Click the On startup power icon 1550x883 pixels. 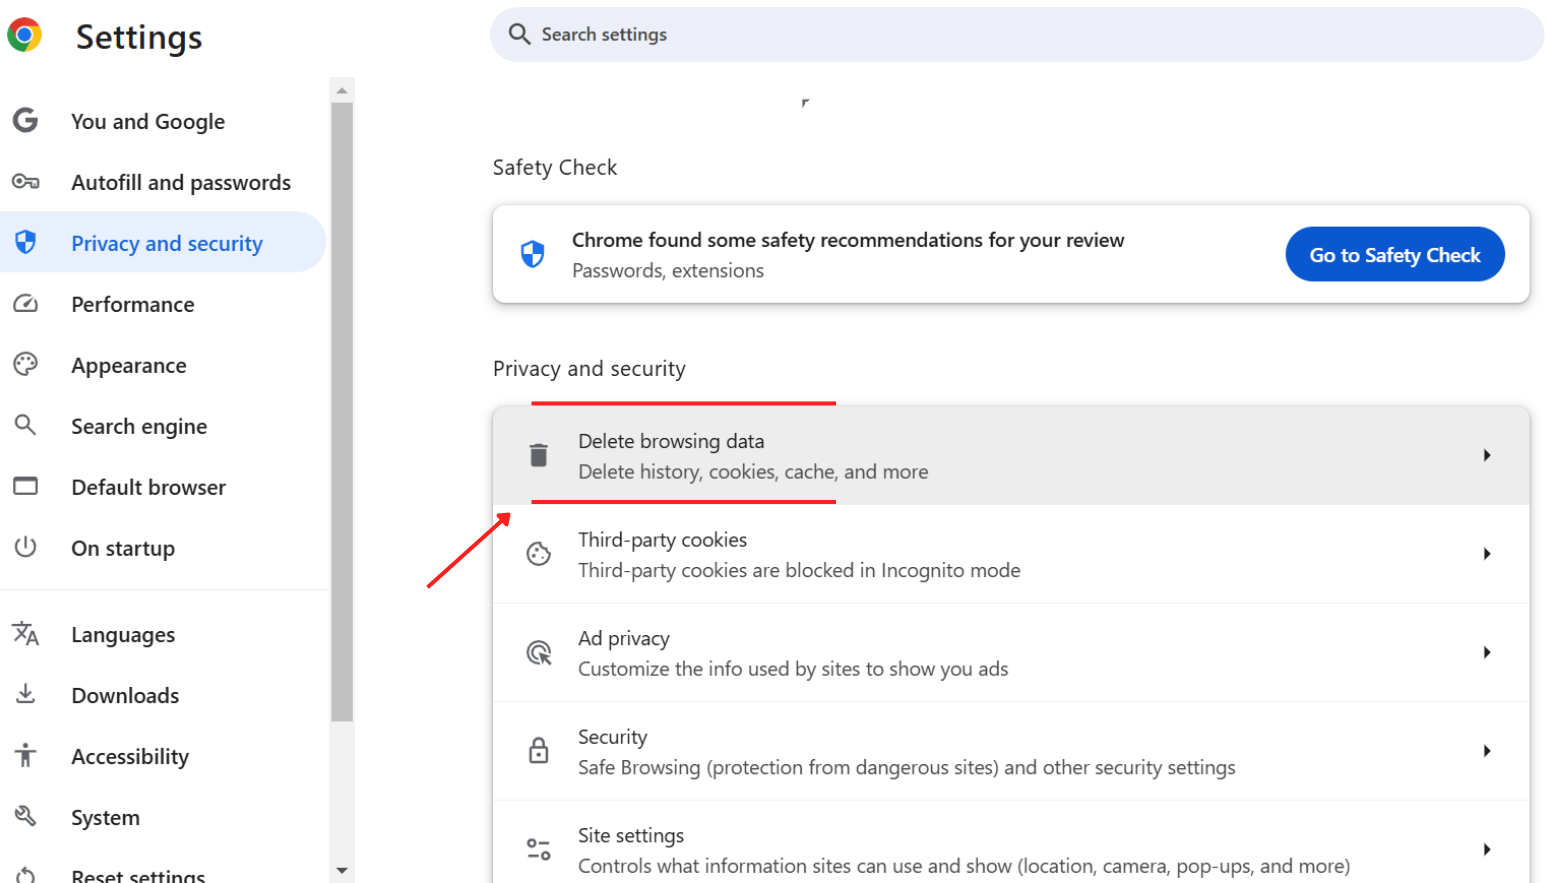point(25,548)
